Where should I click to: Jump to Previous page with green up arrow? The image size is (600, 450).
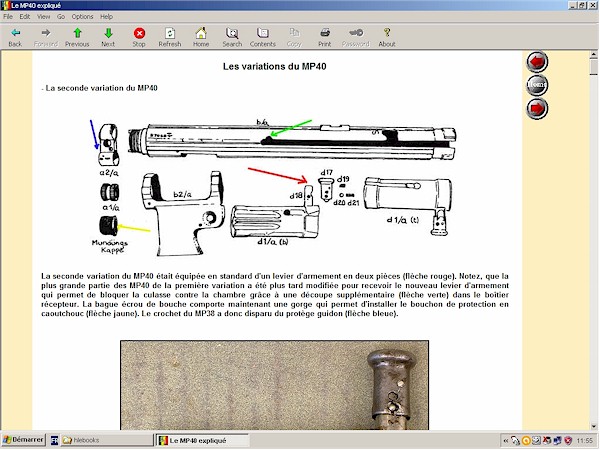[77, 37]
